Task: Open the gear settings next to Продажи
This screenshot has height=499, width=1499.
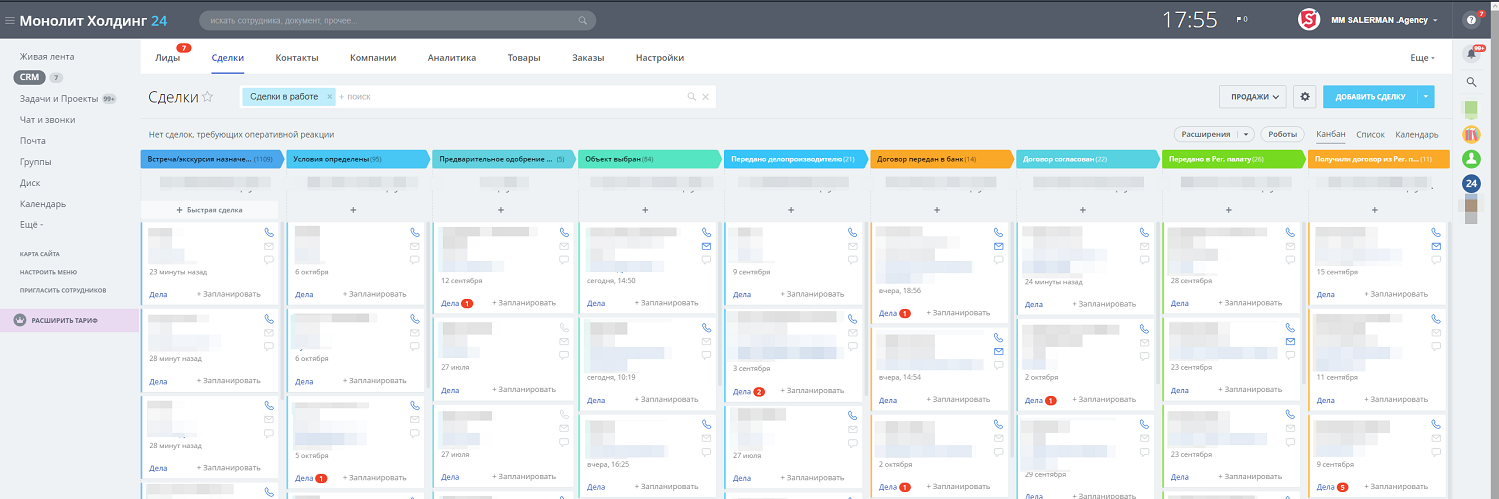Action: click(1303, 97)
